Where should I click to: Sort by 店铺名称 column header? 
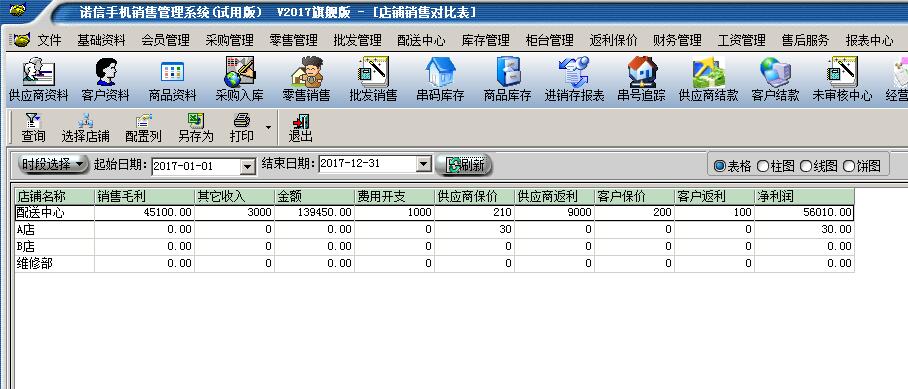coord(54,196)
